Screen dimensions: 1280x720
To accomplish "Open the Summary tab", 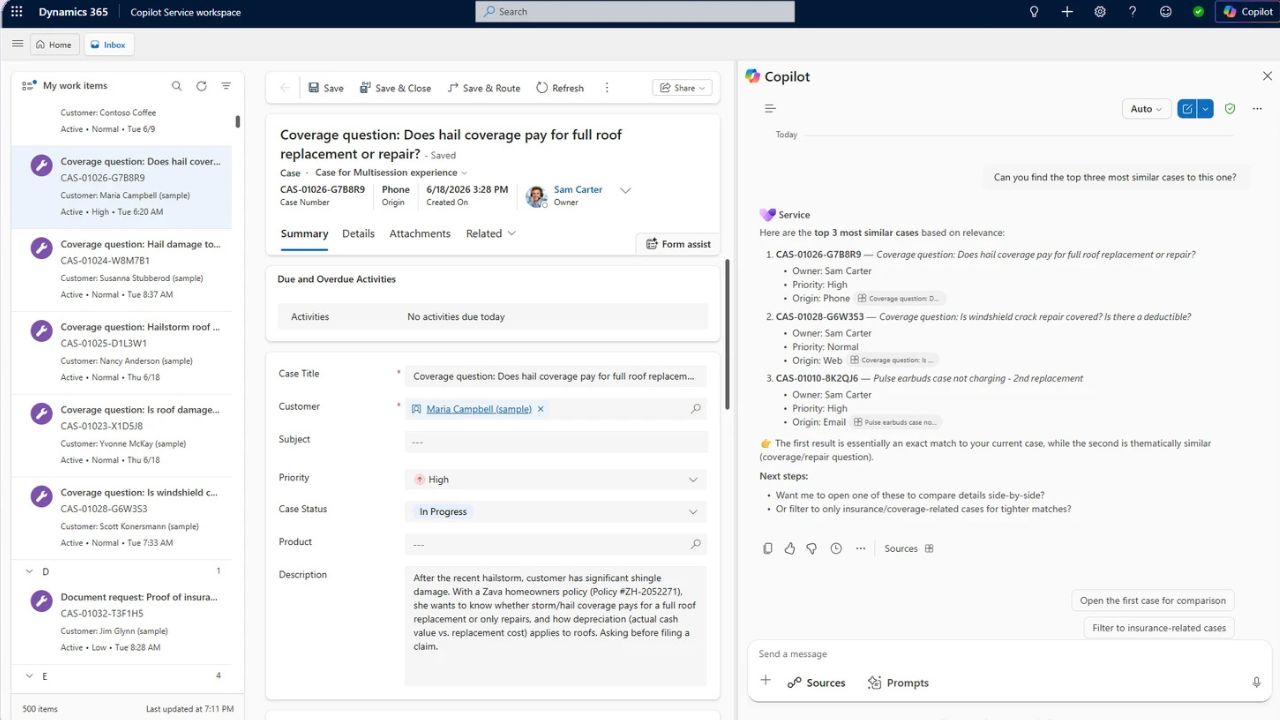I will click(x=304, y=234).
